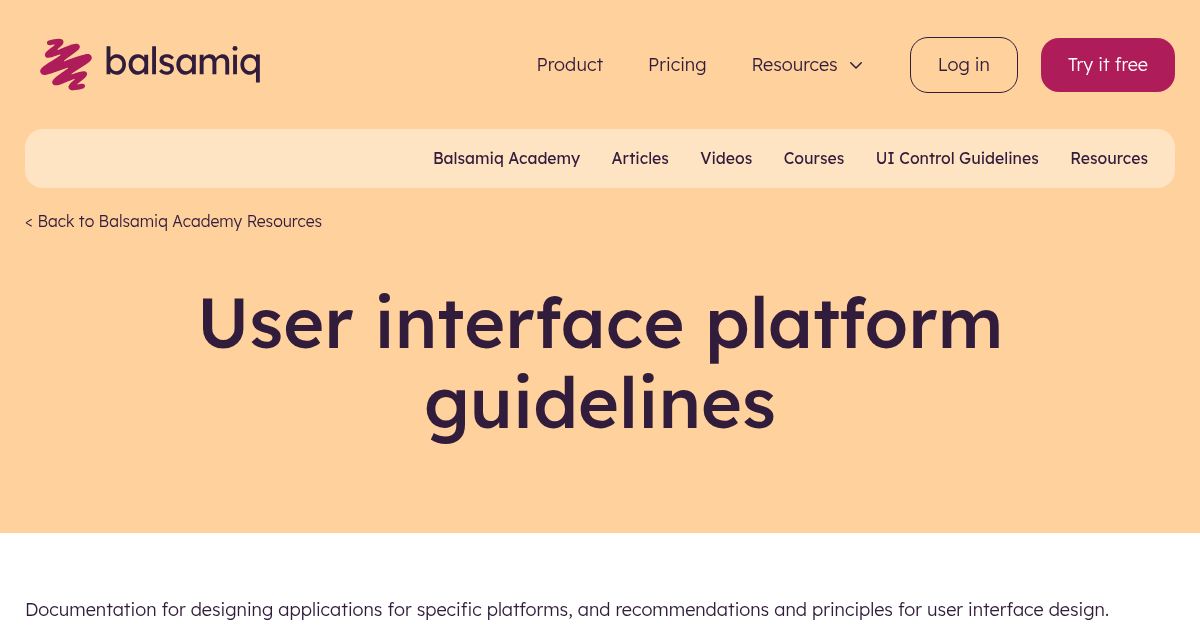Image resolution: width=1200 pixels, height=627 pixels.
Task: Click the less-than arrow before the back link
Action: tap(28, 221)
